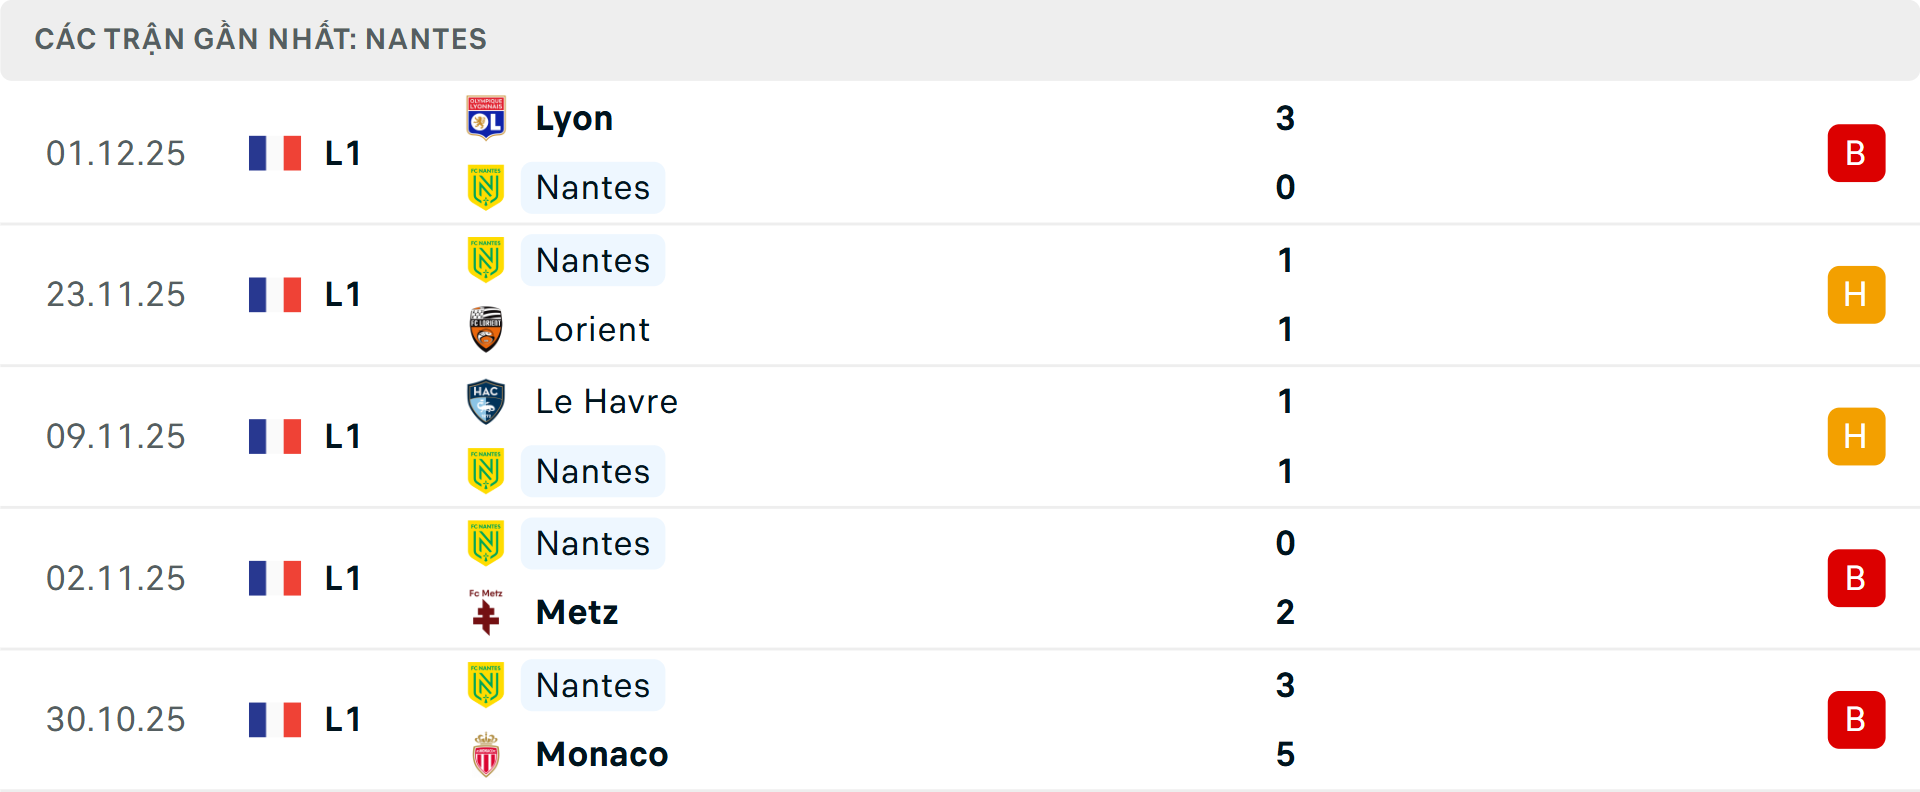Open the Le Havre team link
Screen dimensions: 1920x792
click(x=607, y=402)
